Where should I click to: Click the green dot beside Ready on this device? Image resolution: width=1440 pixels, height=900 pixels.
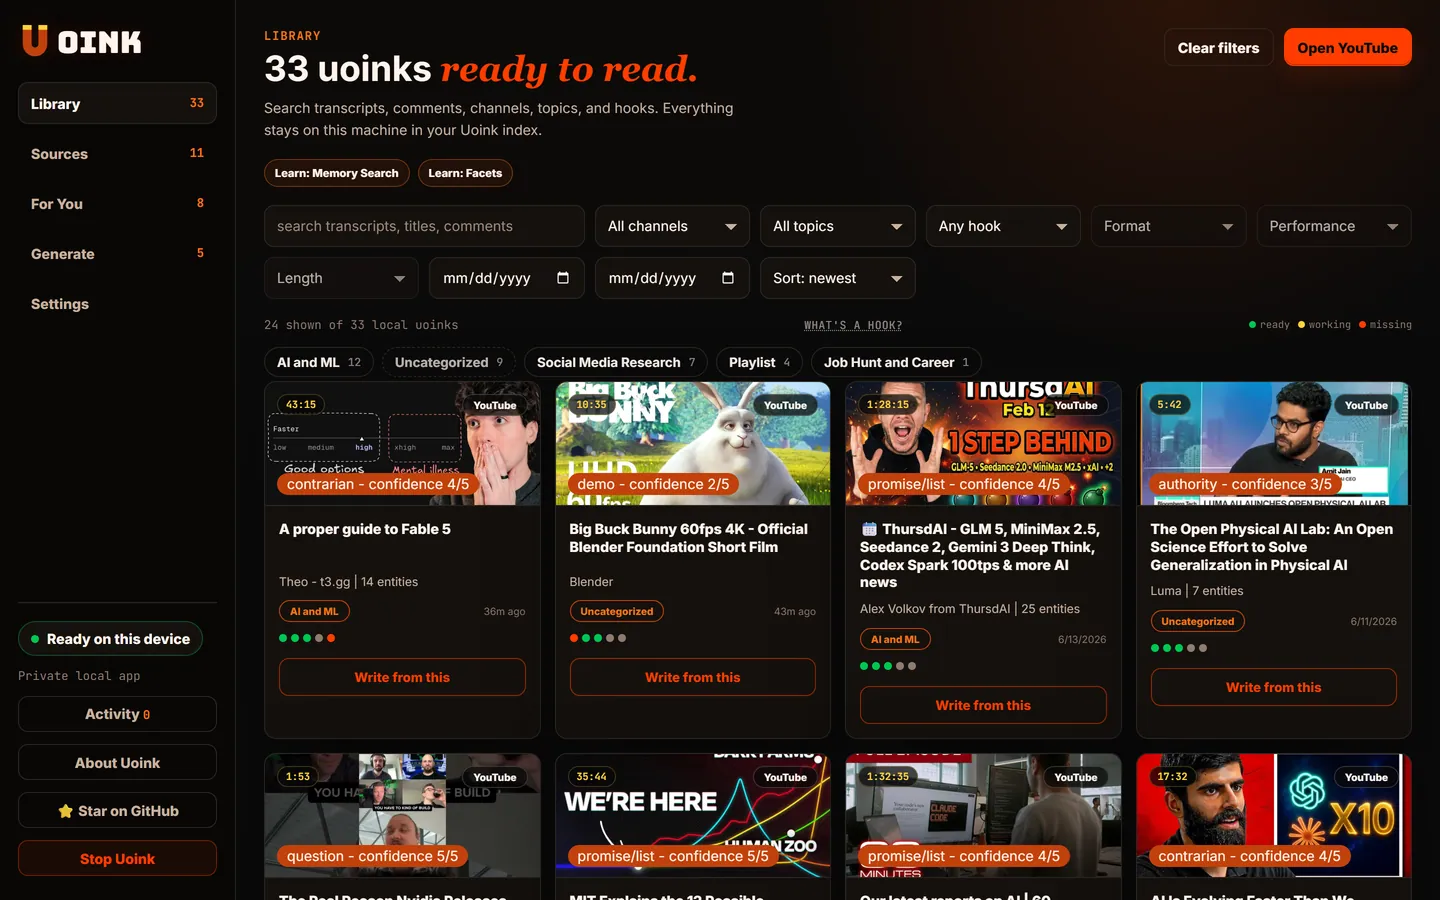pos(35,639)
